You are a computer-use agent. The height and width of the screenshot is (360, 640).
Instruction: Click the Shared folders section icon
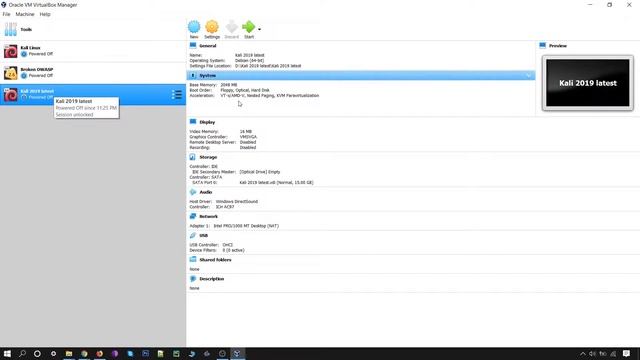coord(193,259)
